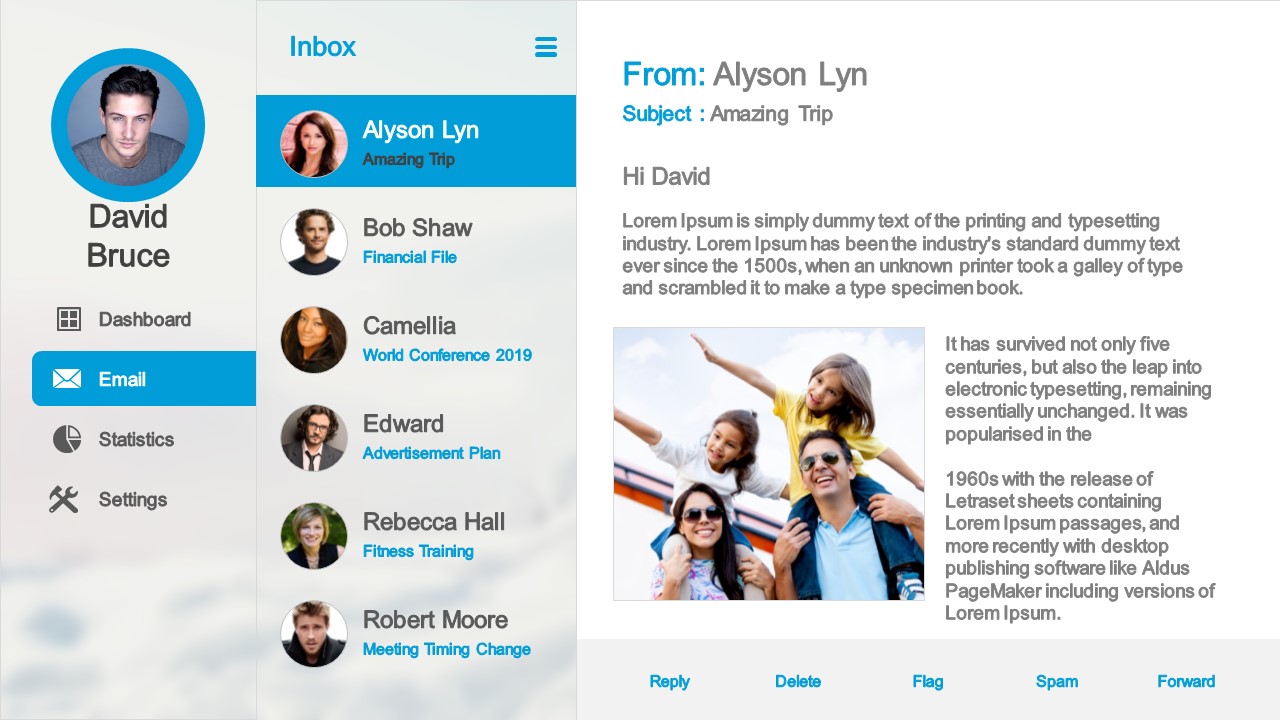Delete the Amazing Trip email
The width and height of the screenshot is (1280, 720).
(798, 681)
